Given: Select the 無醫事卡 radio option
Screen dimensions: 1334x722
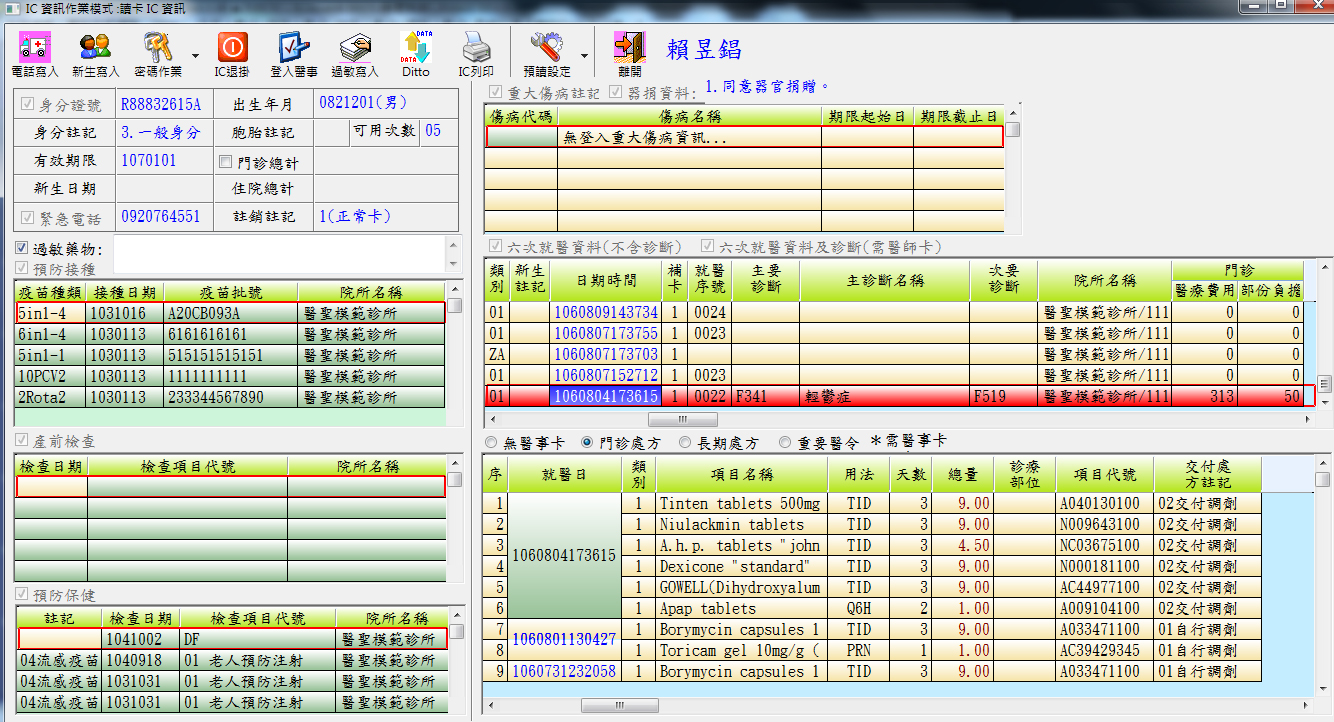Looking at the screenshot, I should (x=491, y=442).
